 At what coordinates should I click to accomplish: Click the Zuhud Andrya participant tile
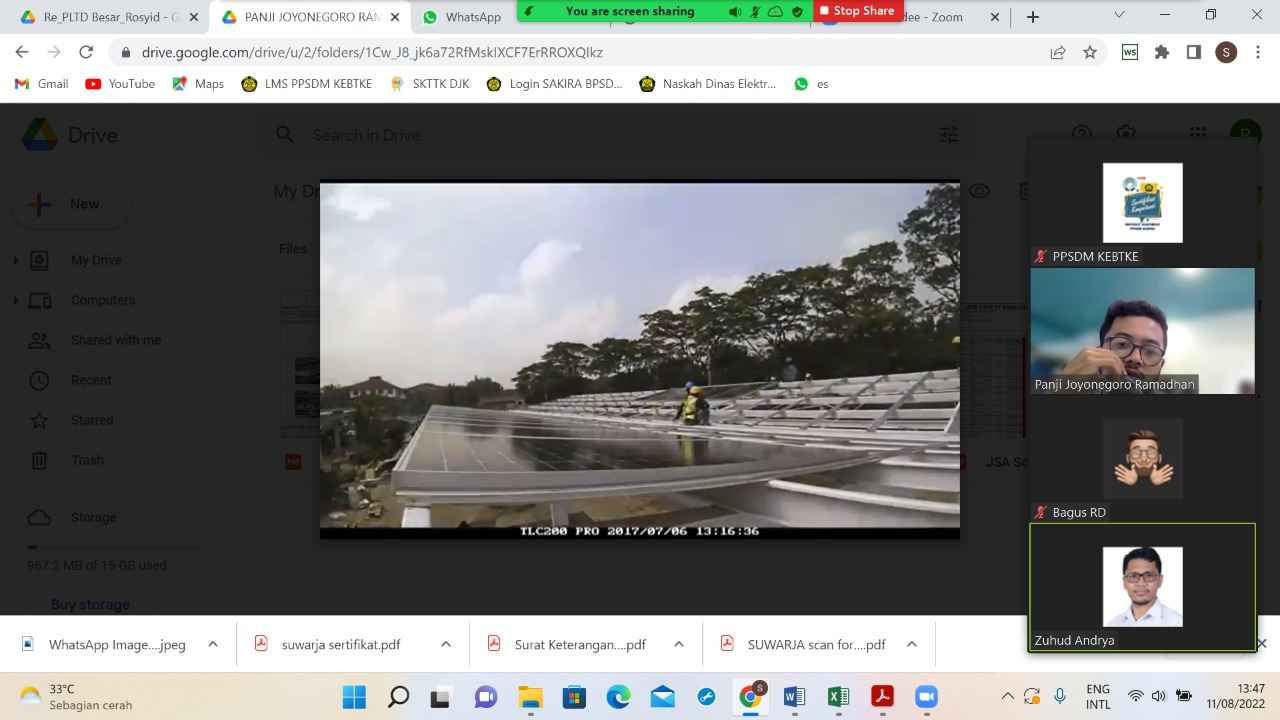(x=1142, y=588)
